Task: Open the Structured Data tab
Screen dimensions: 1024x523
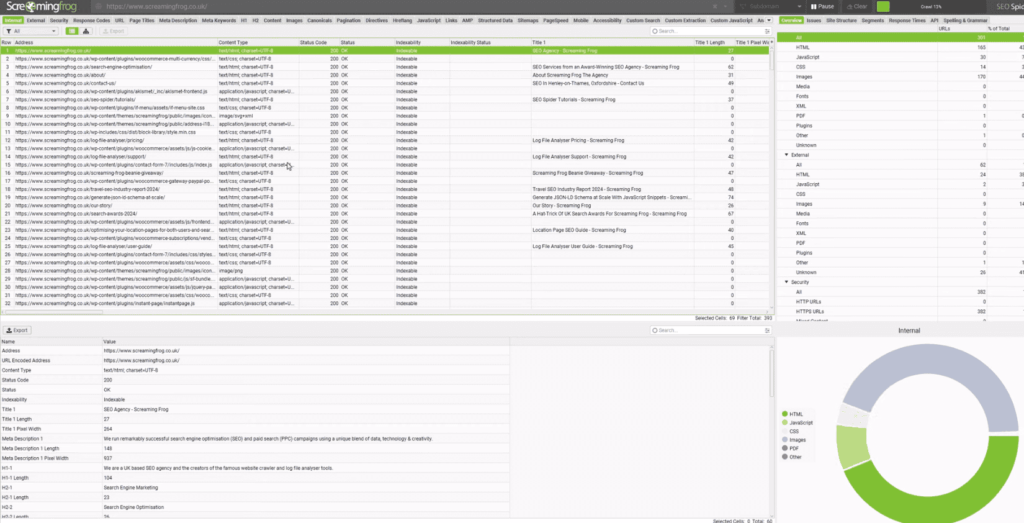Action: (495, 20)
